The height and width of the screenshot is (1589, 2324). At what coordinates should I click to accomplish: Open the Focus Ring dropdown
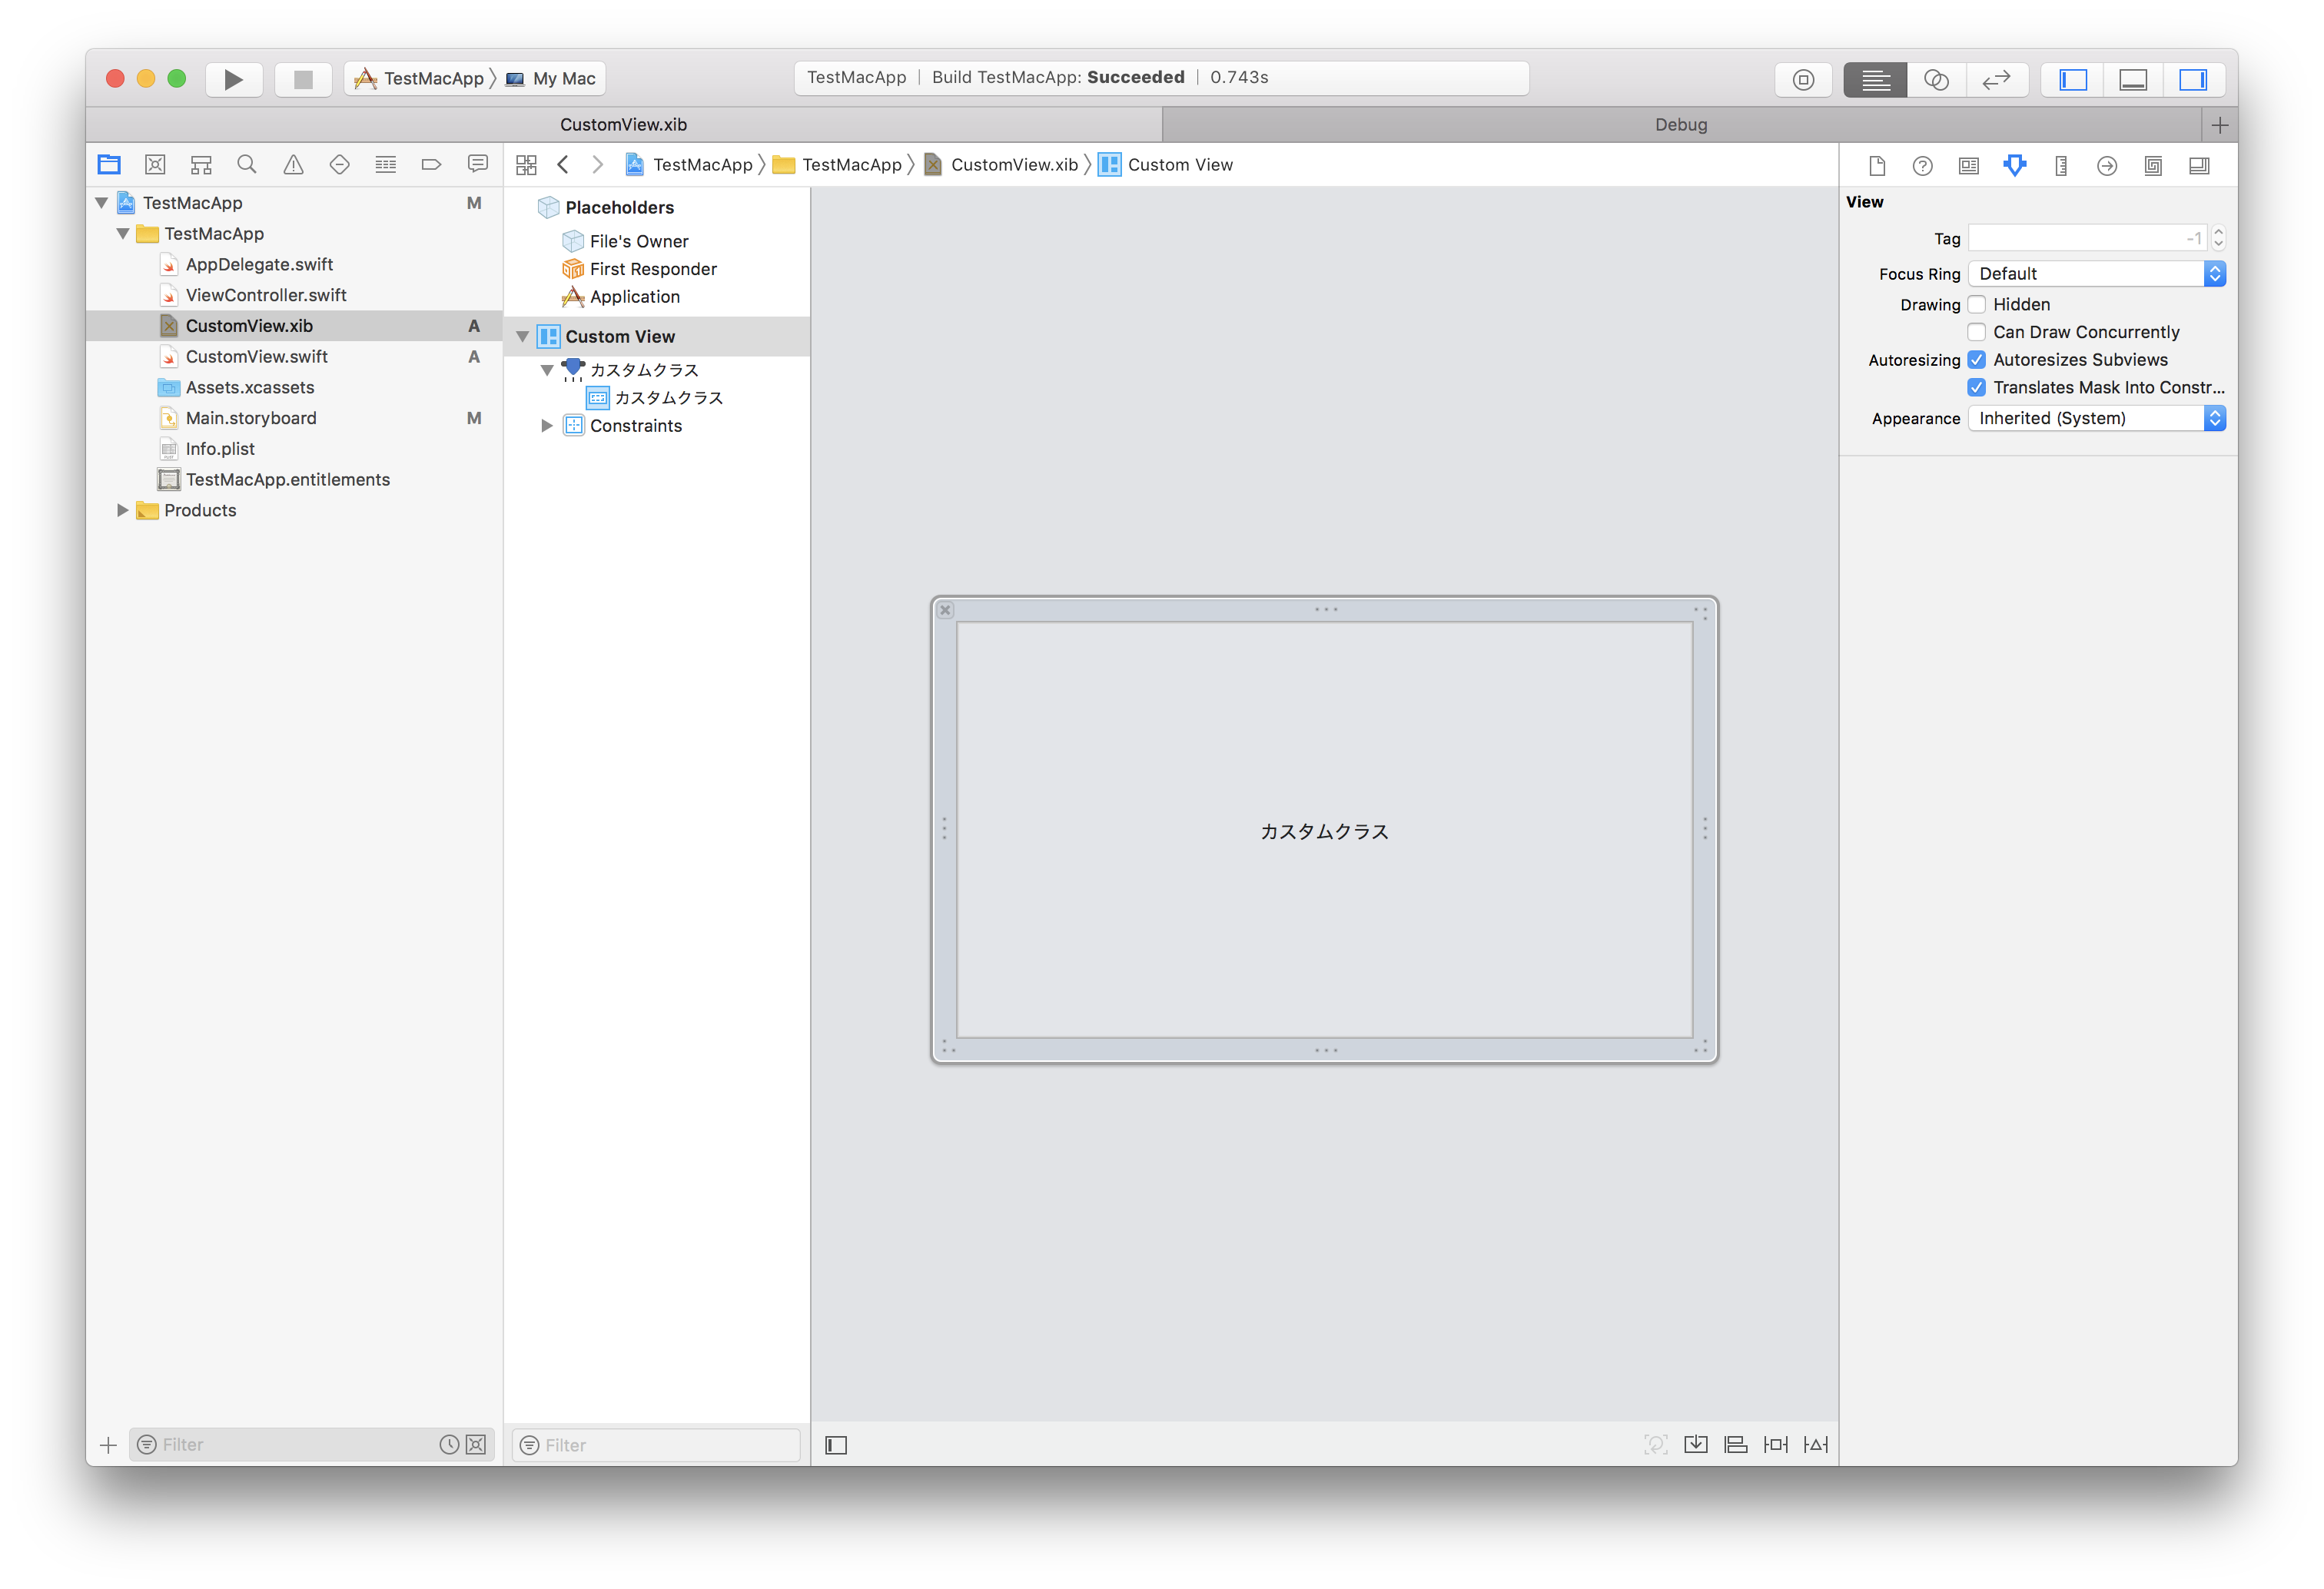2096,274
